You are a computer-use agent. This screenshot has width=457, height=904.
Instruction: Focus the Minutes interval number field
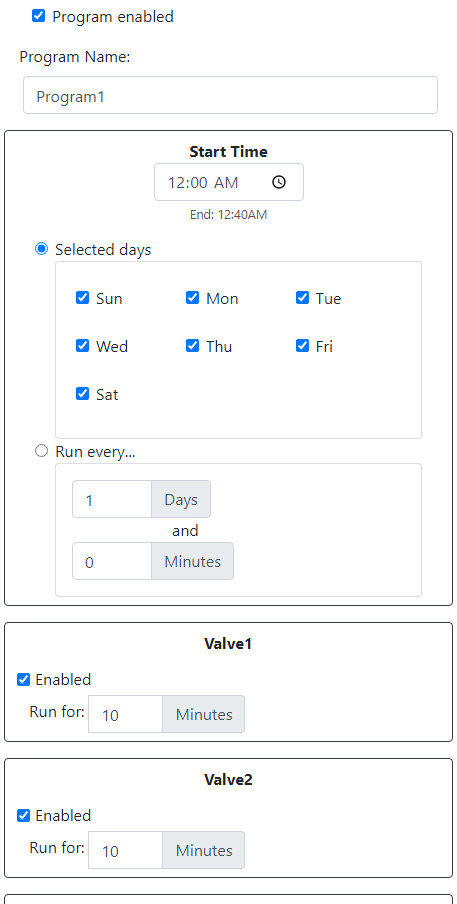point(112,561)
